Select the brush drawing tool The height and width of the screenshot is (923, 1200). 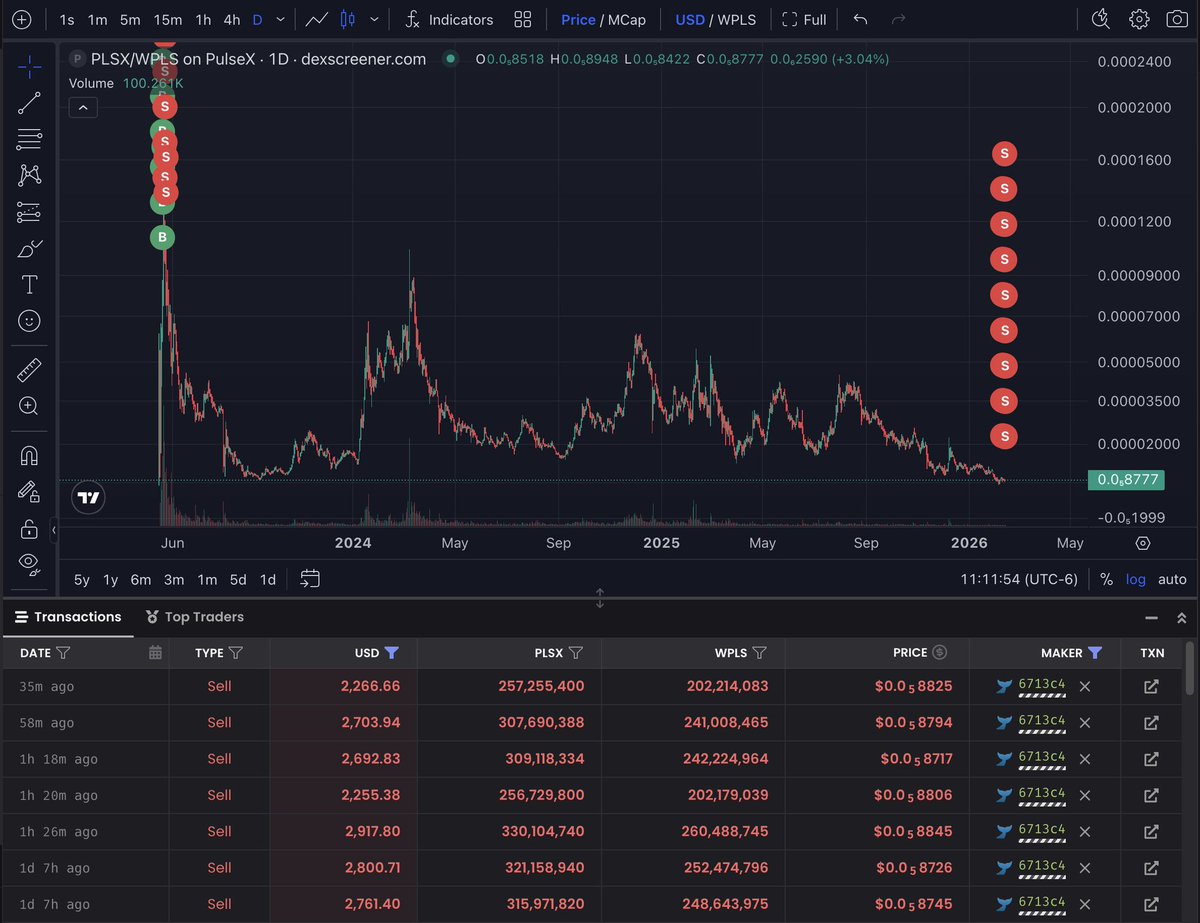tap(29, 248)
